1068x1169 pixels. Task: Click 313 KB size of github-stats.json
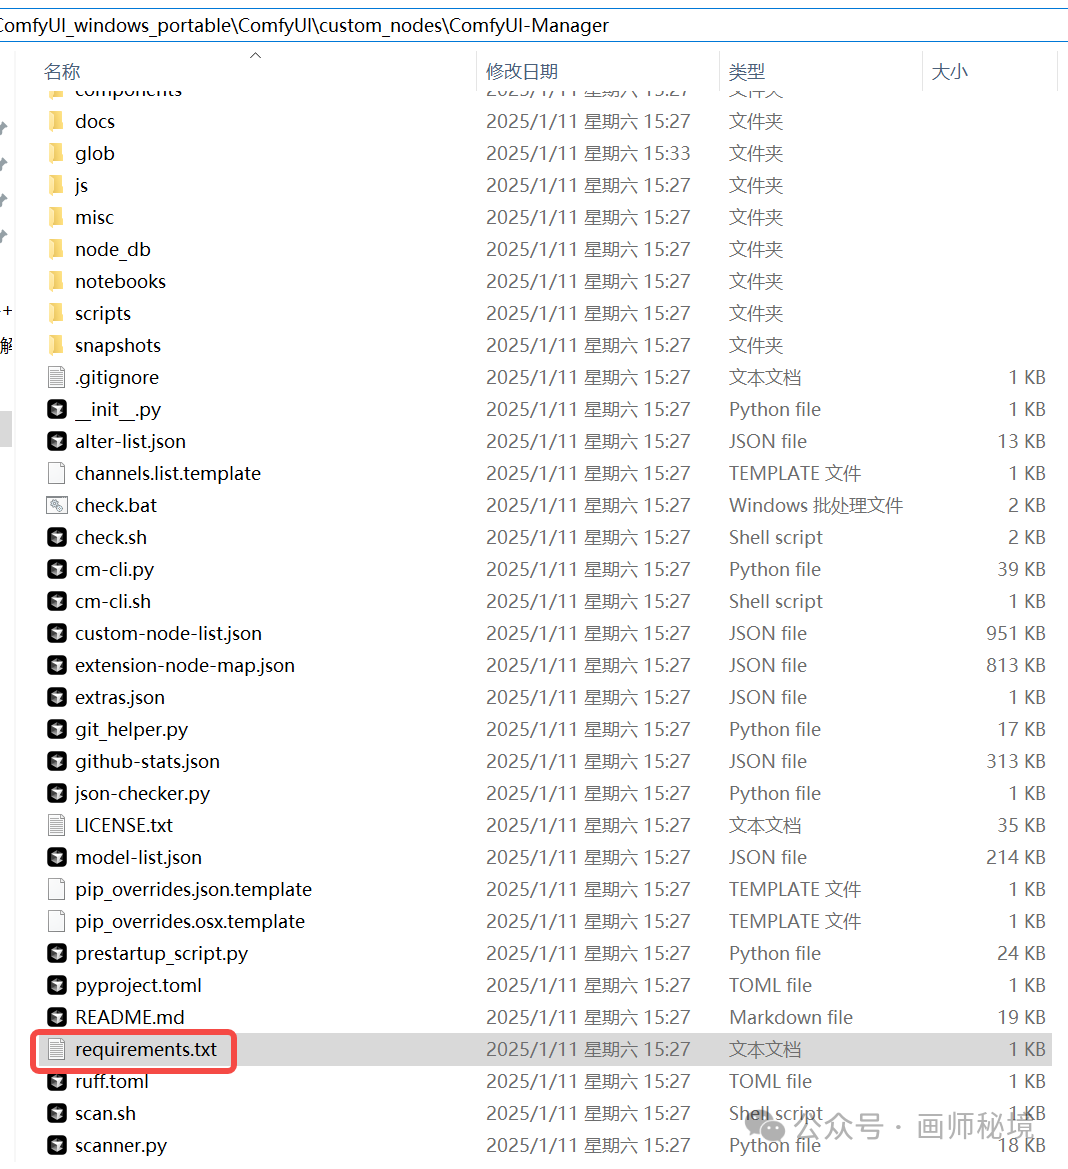point(1015,762)
